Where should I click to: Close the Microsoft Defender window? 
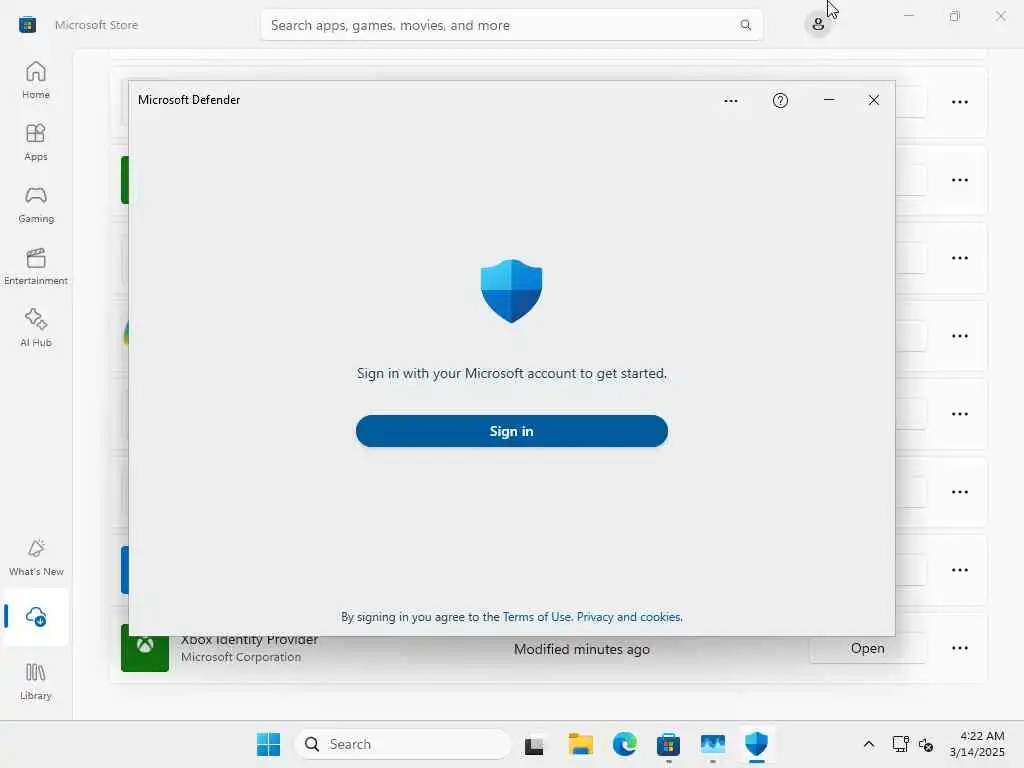click(874, 100)
